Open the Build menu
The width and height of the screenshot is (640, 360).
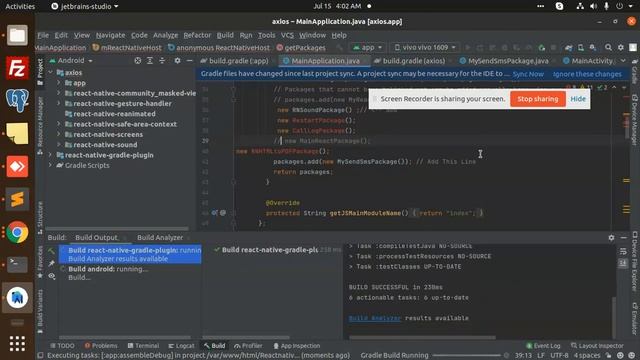(225, 36)
